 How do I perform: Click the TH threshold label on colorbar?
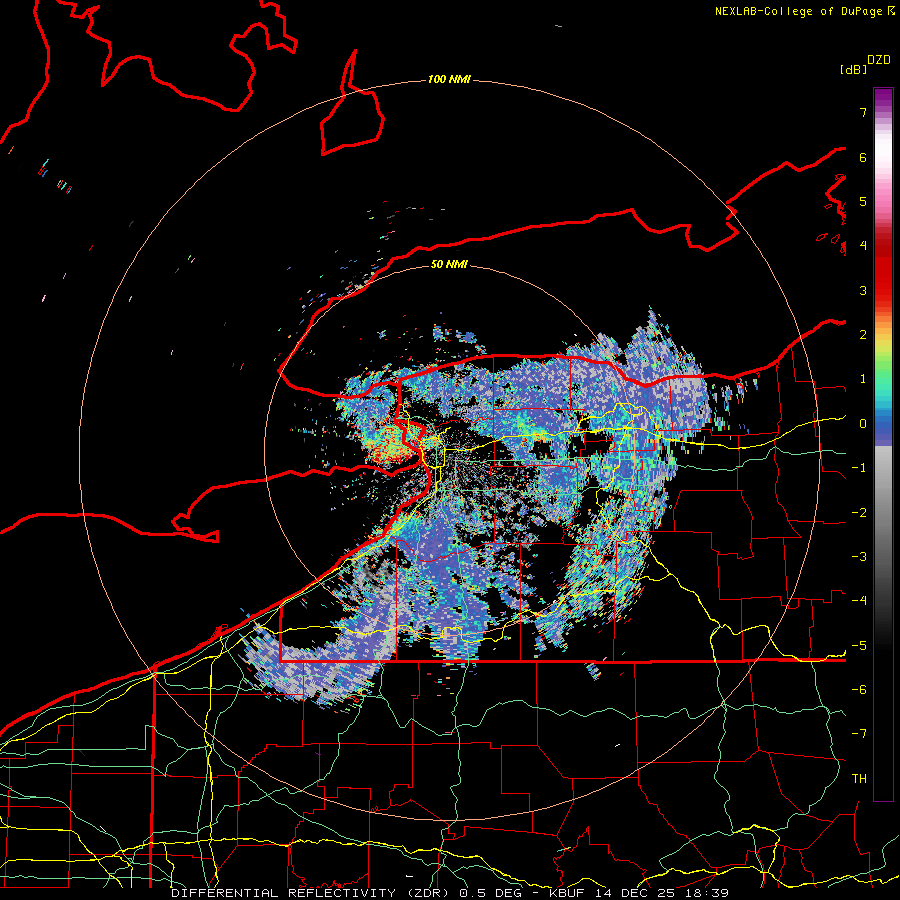[859, 779]
